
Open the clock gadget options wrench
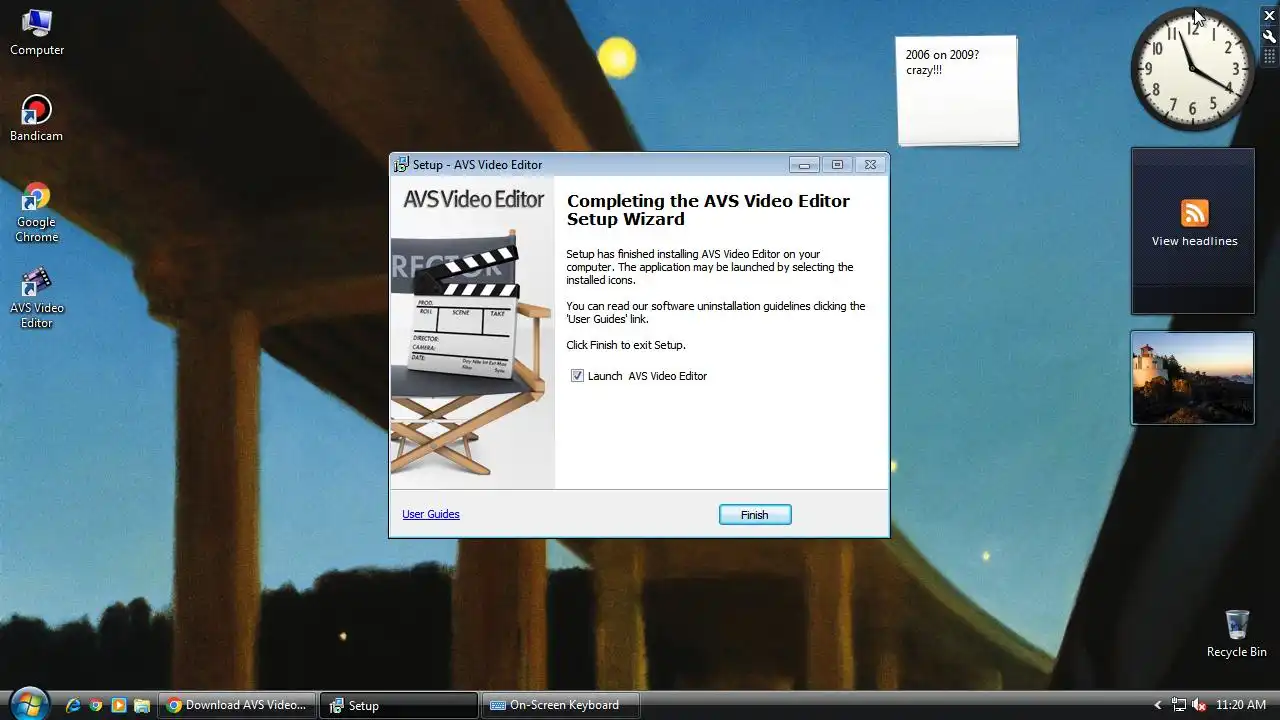pyautogui.click(x=1270, y=36)
